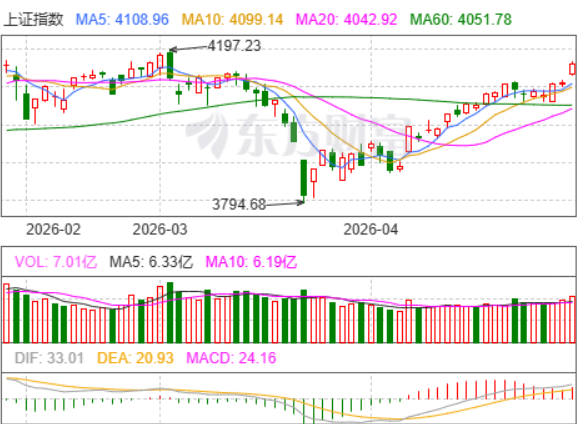This screenshot has height=424, width=577.
Task: Click the MACD 24.16 indicator label
Action: [231, 358]
